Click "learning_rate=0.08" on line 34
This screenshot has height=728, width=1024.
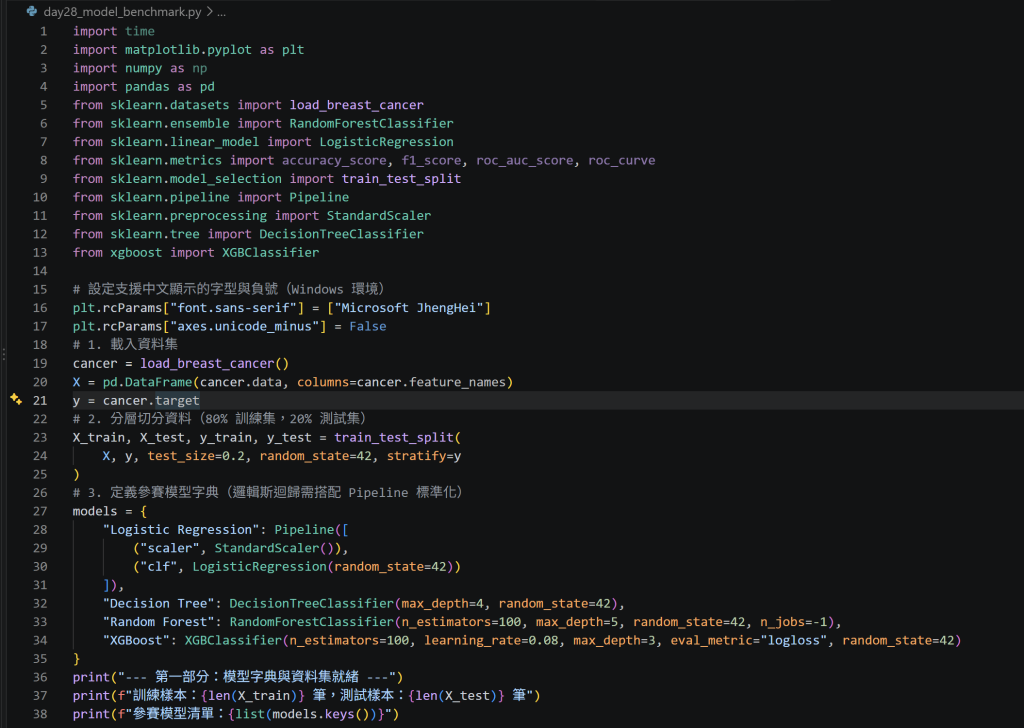(x=491, y=640)
